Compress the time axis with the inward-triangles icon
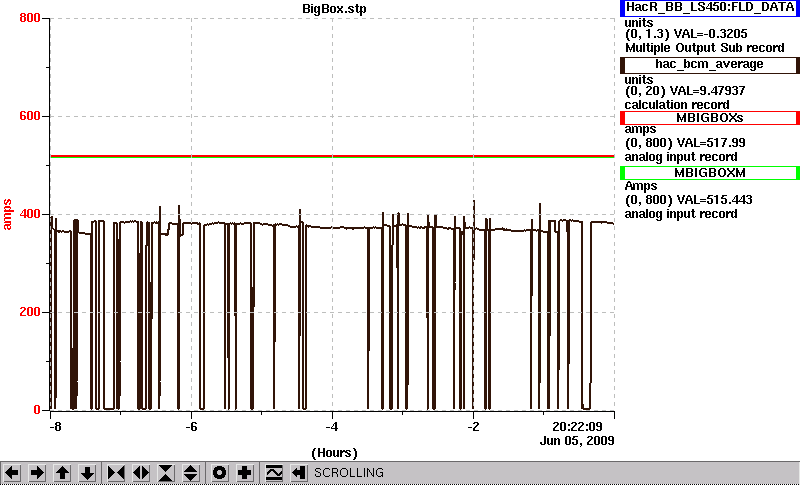 coord(116,473)
